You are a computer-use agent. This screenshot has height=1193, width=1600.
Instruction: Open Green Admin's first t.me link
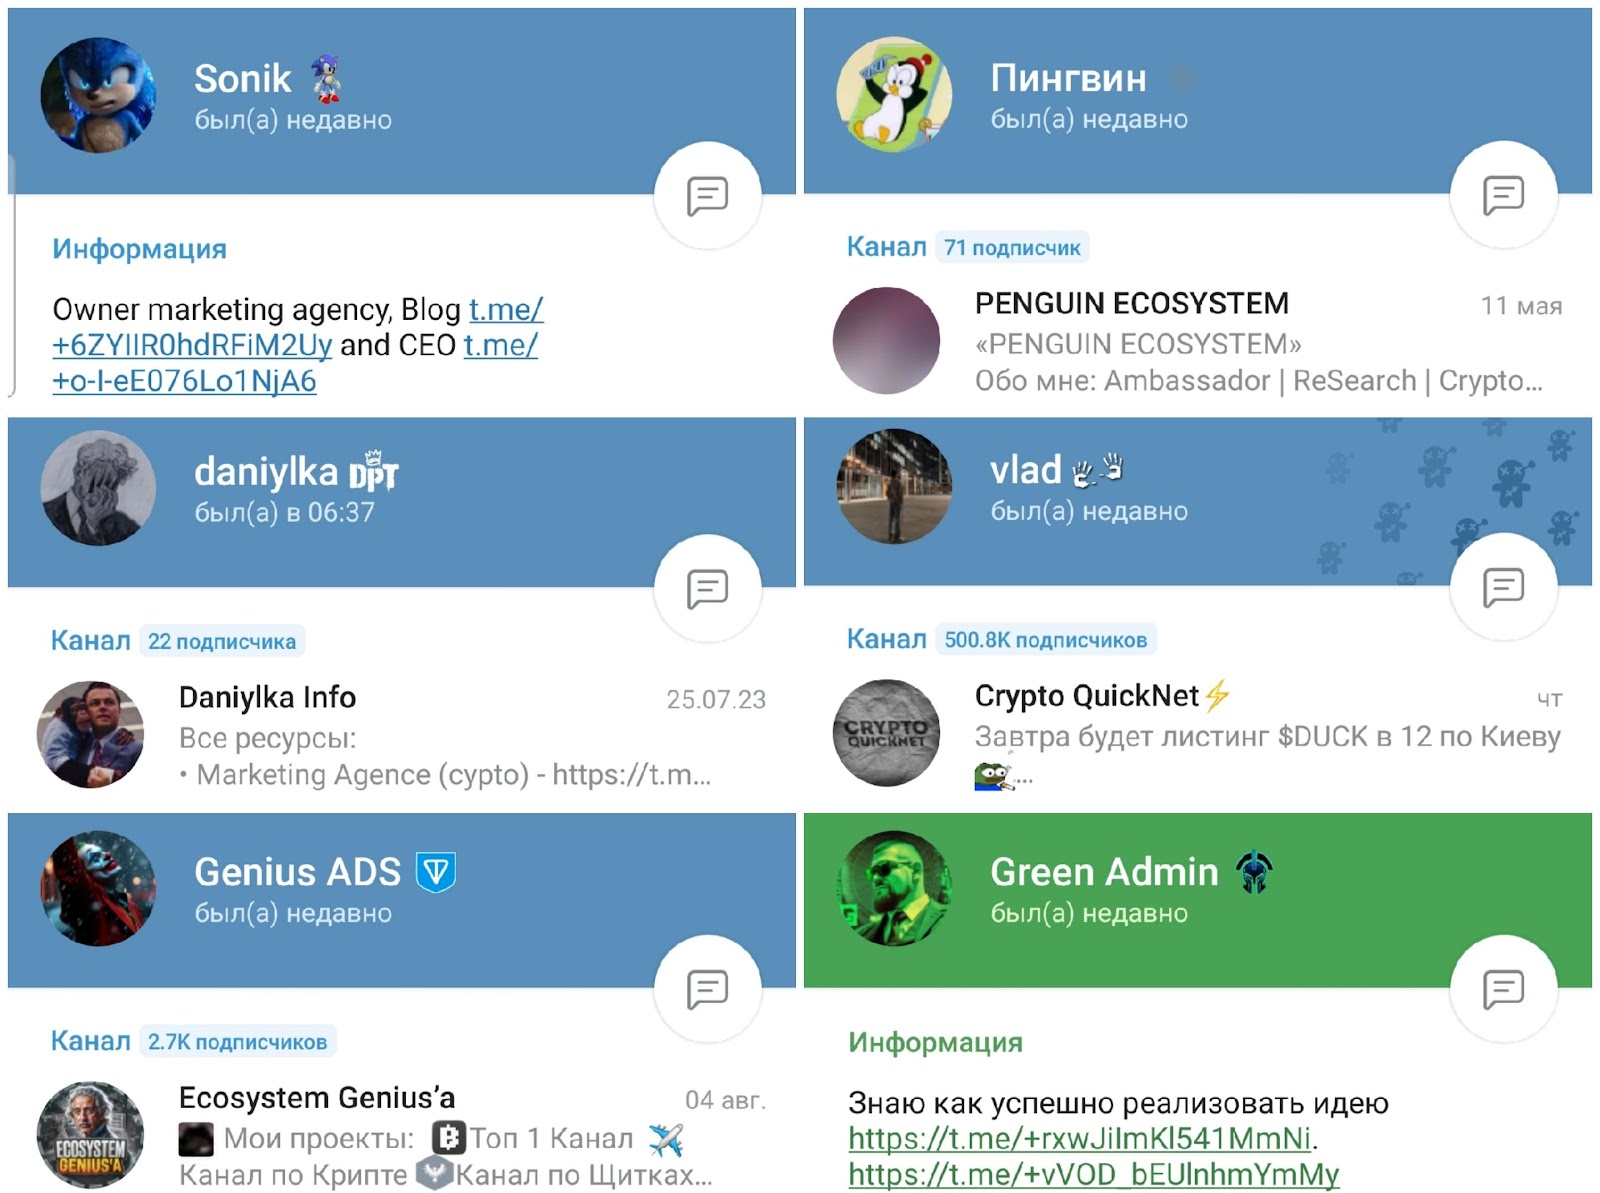(1080, 1139)
